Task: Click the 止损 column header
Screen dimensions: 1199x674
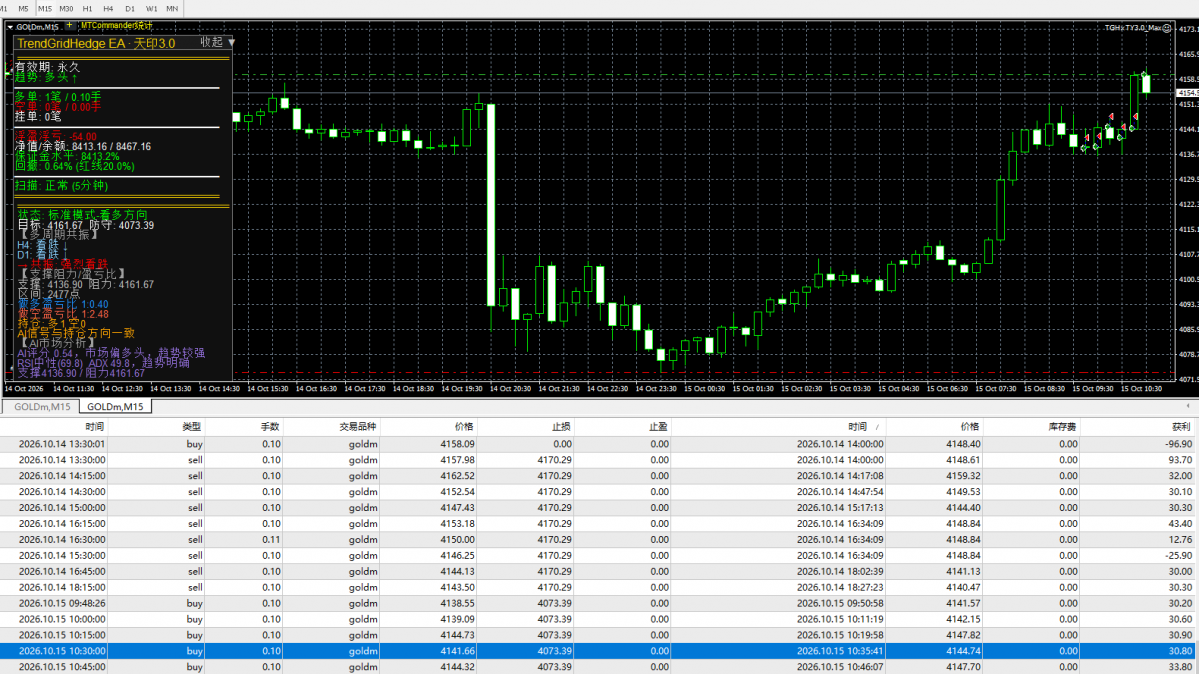Action: click(x=561, y=426)
